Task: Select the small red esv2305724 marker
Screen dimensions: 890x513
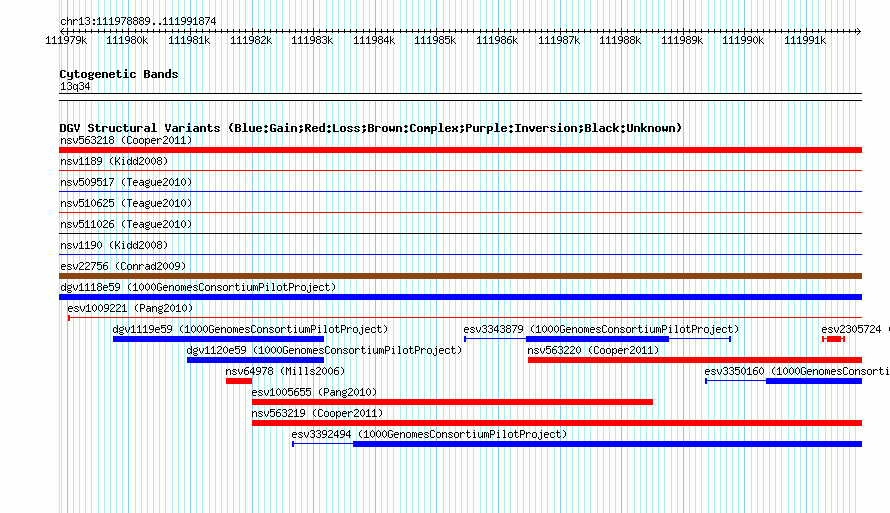Action: tap(834, 339)
